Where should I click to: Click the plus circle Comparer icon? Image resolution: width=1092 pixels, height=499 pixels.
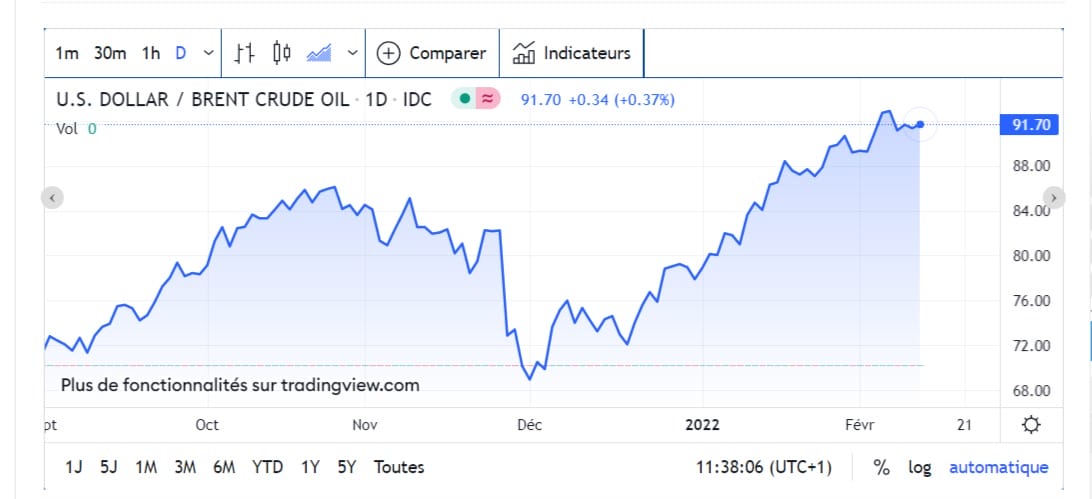point(389,53)
